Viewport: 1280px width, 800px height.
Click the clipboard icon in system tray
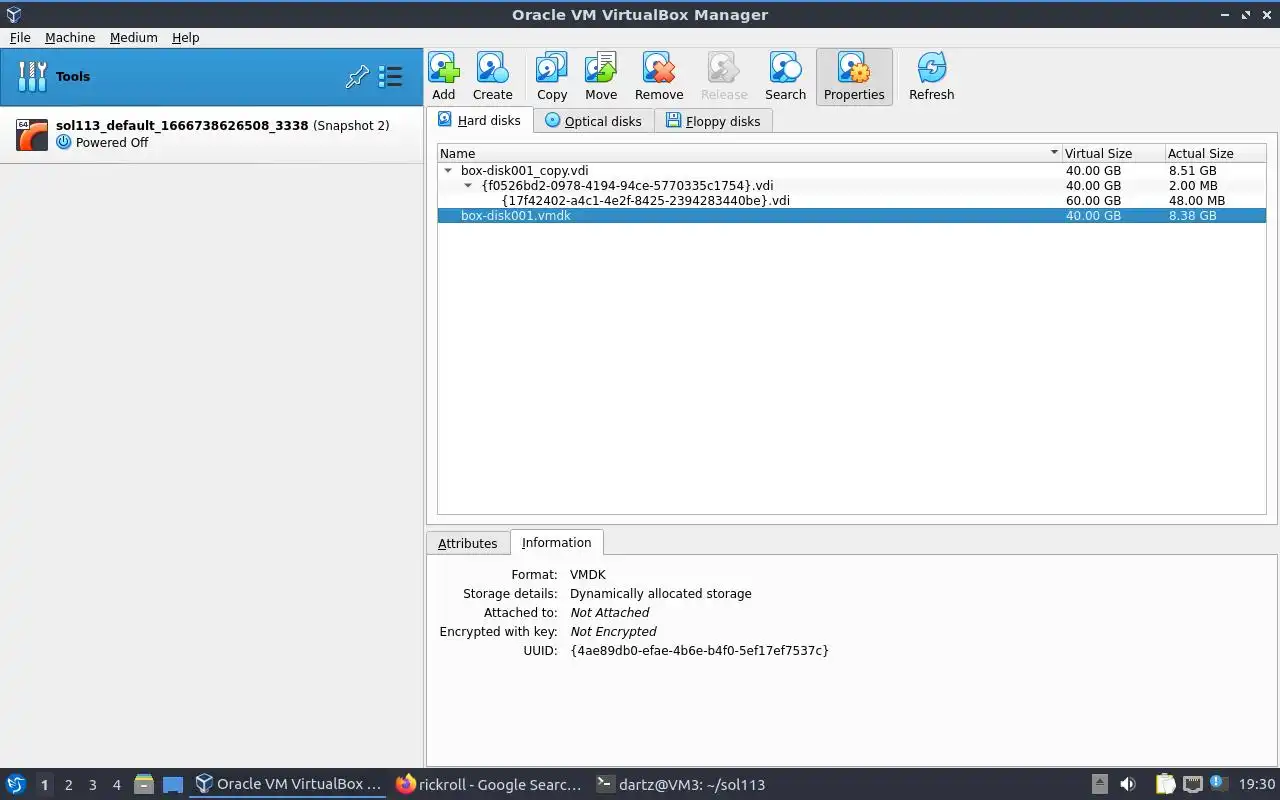click(x=1165, y=785)
